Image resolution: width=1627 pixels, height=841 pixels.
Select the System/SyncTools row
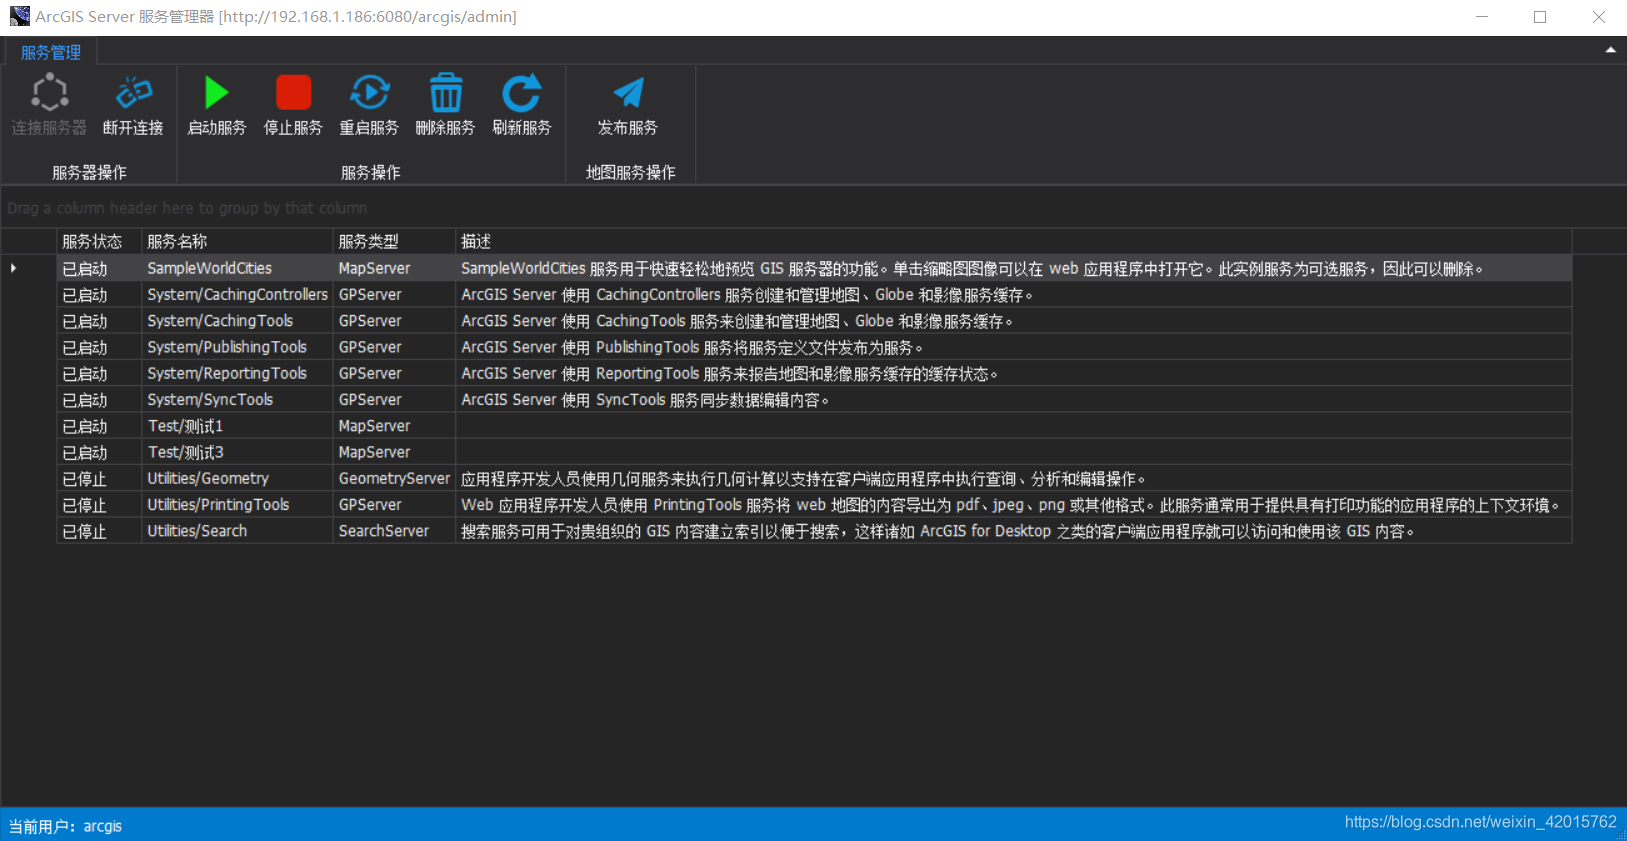pyautogui.click(x=814, y=400)
